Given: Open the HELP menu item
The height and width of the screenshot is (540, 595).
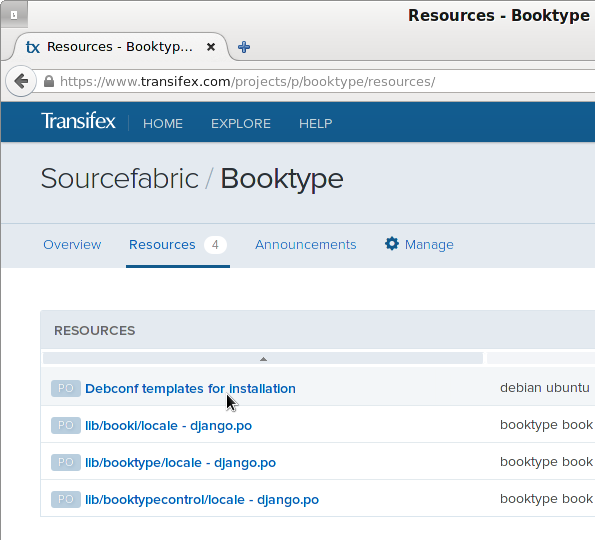Looking at the screenshot, I should tap(315, 124).
